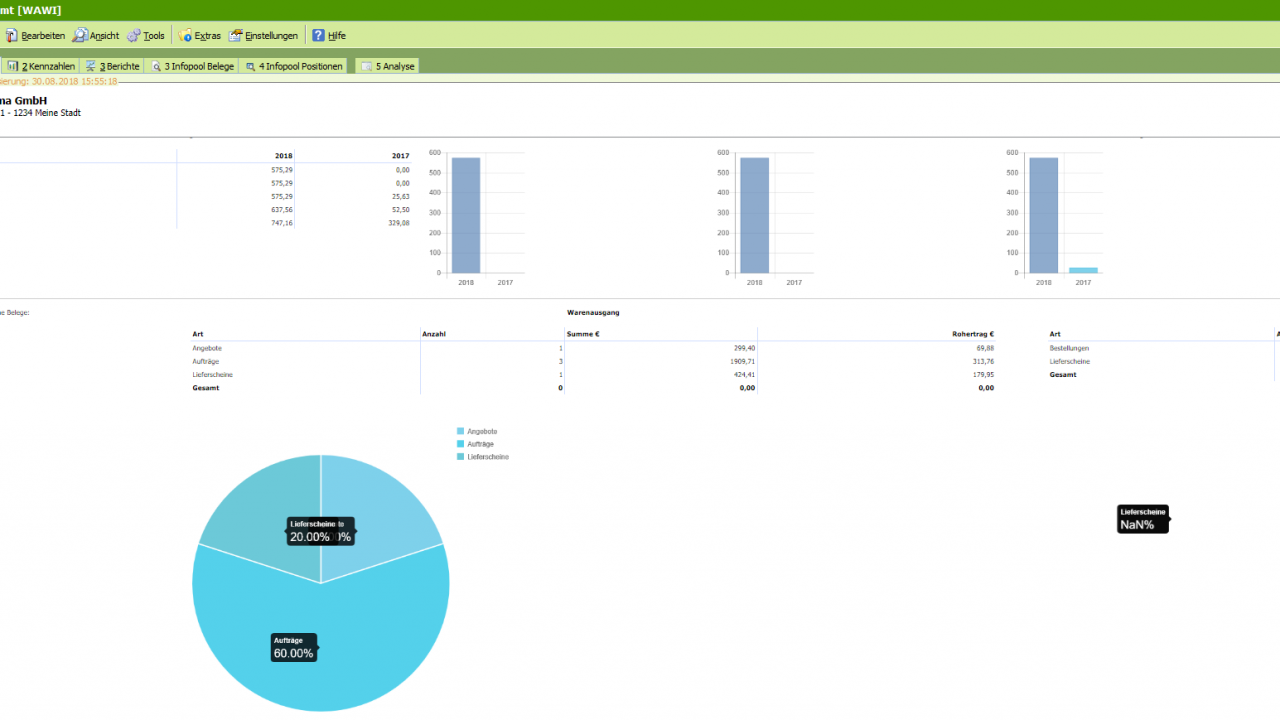The image size is (1280, 720).
Task: Click the blue Hilfe question mark icon
Action: [x=318, y=35]
